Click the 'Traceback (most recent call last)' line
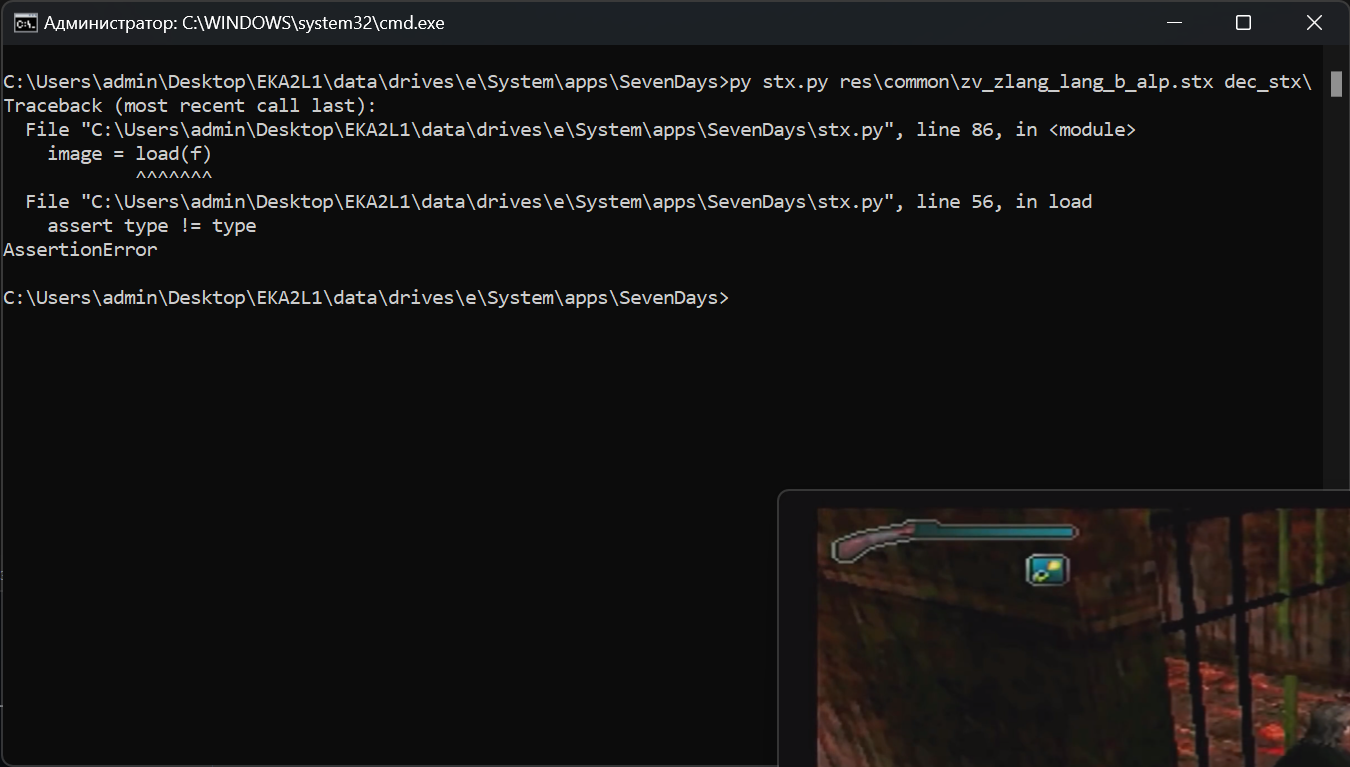Viewport: 1350px width, 767px height. [188, 105]
